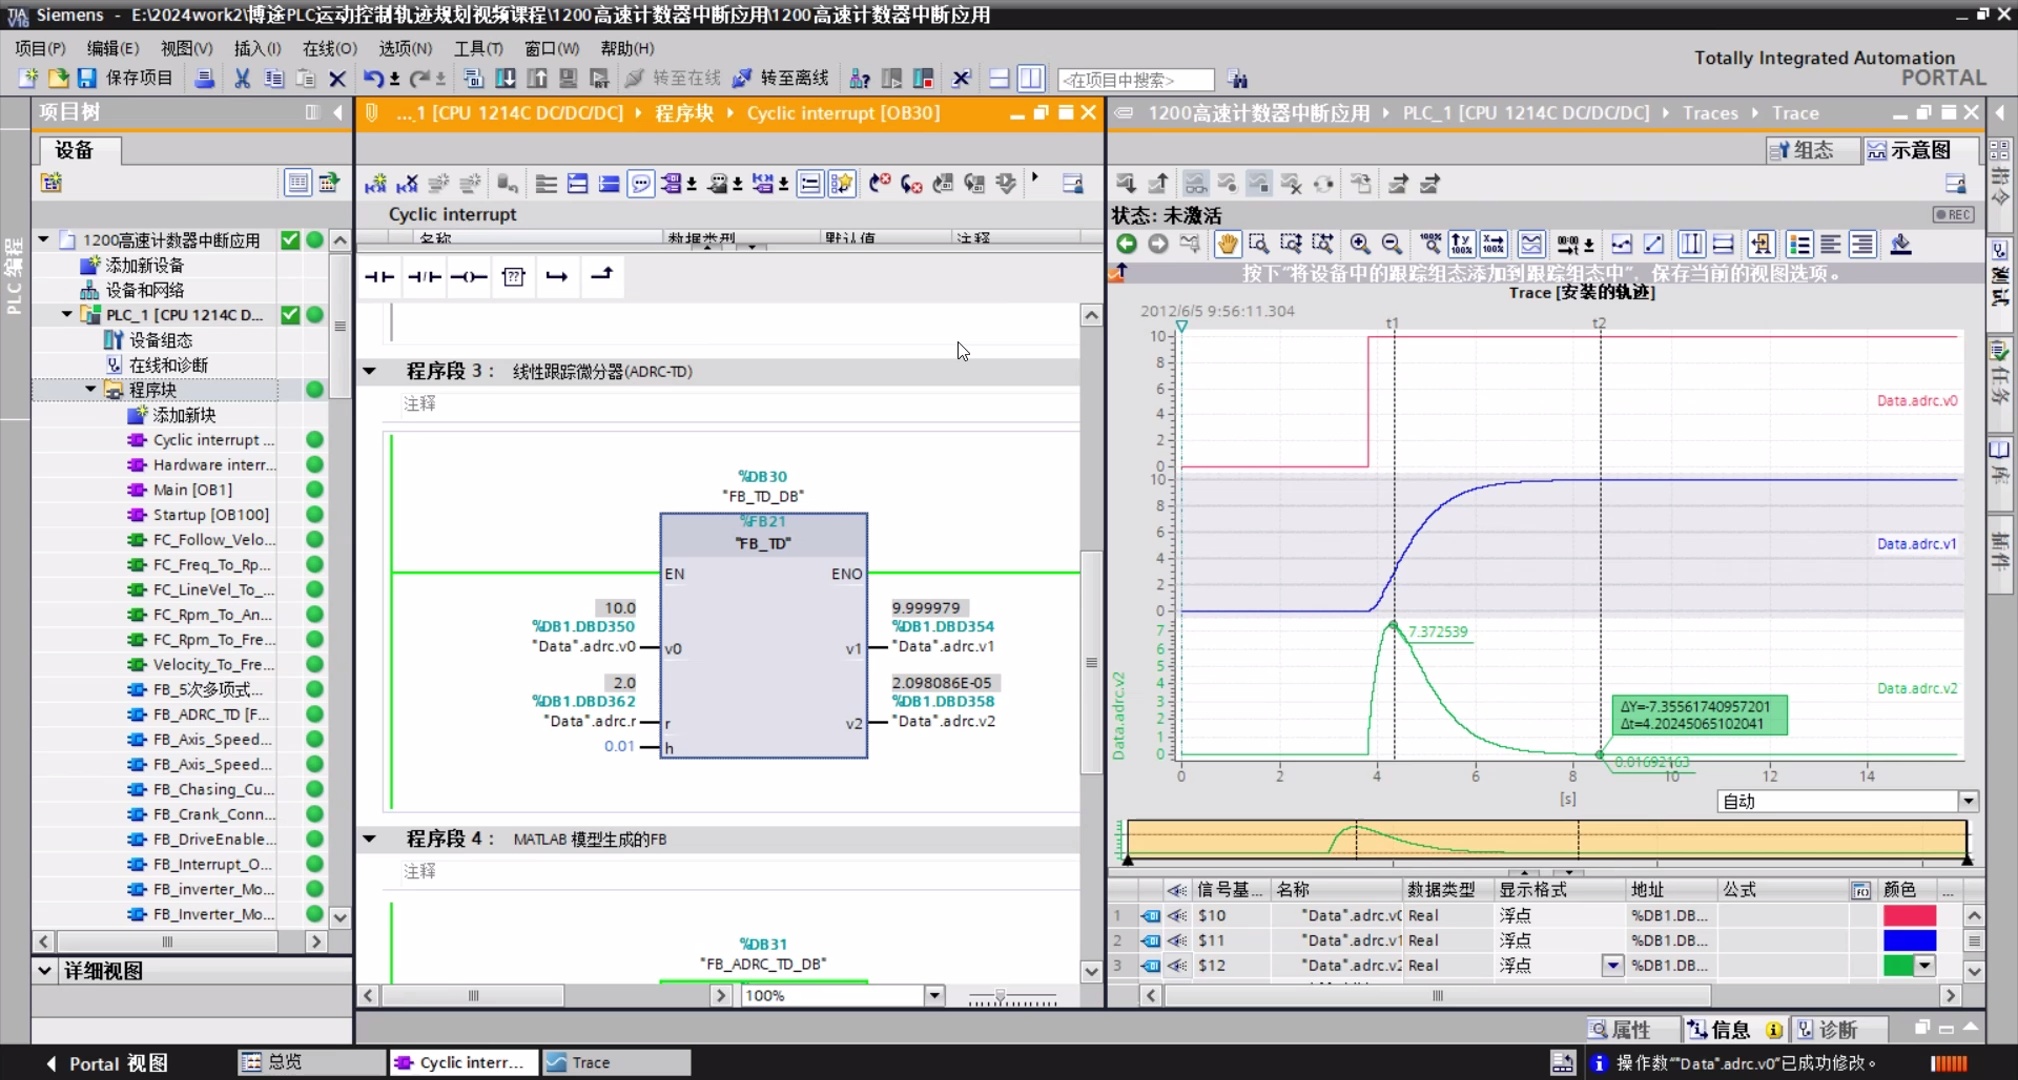This screenshot has height=1080, width=2018.
Task: Click the scale X-axis 100% icon
Action: pos(1493,244)
